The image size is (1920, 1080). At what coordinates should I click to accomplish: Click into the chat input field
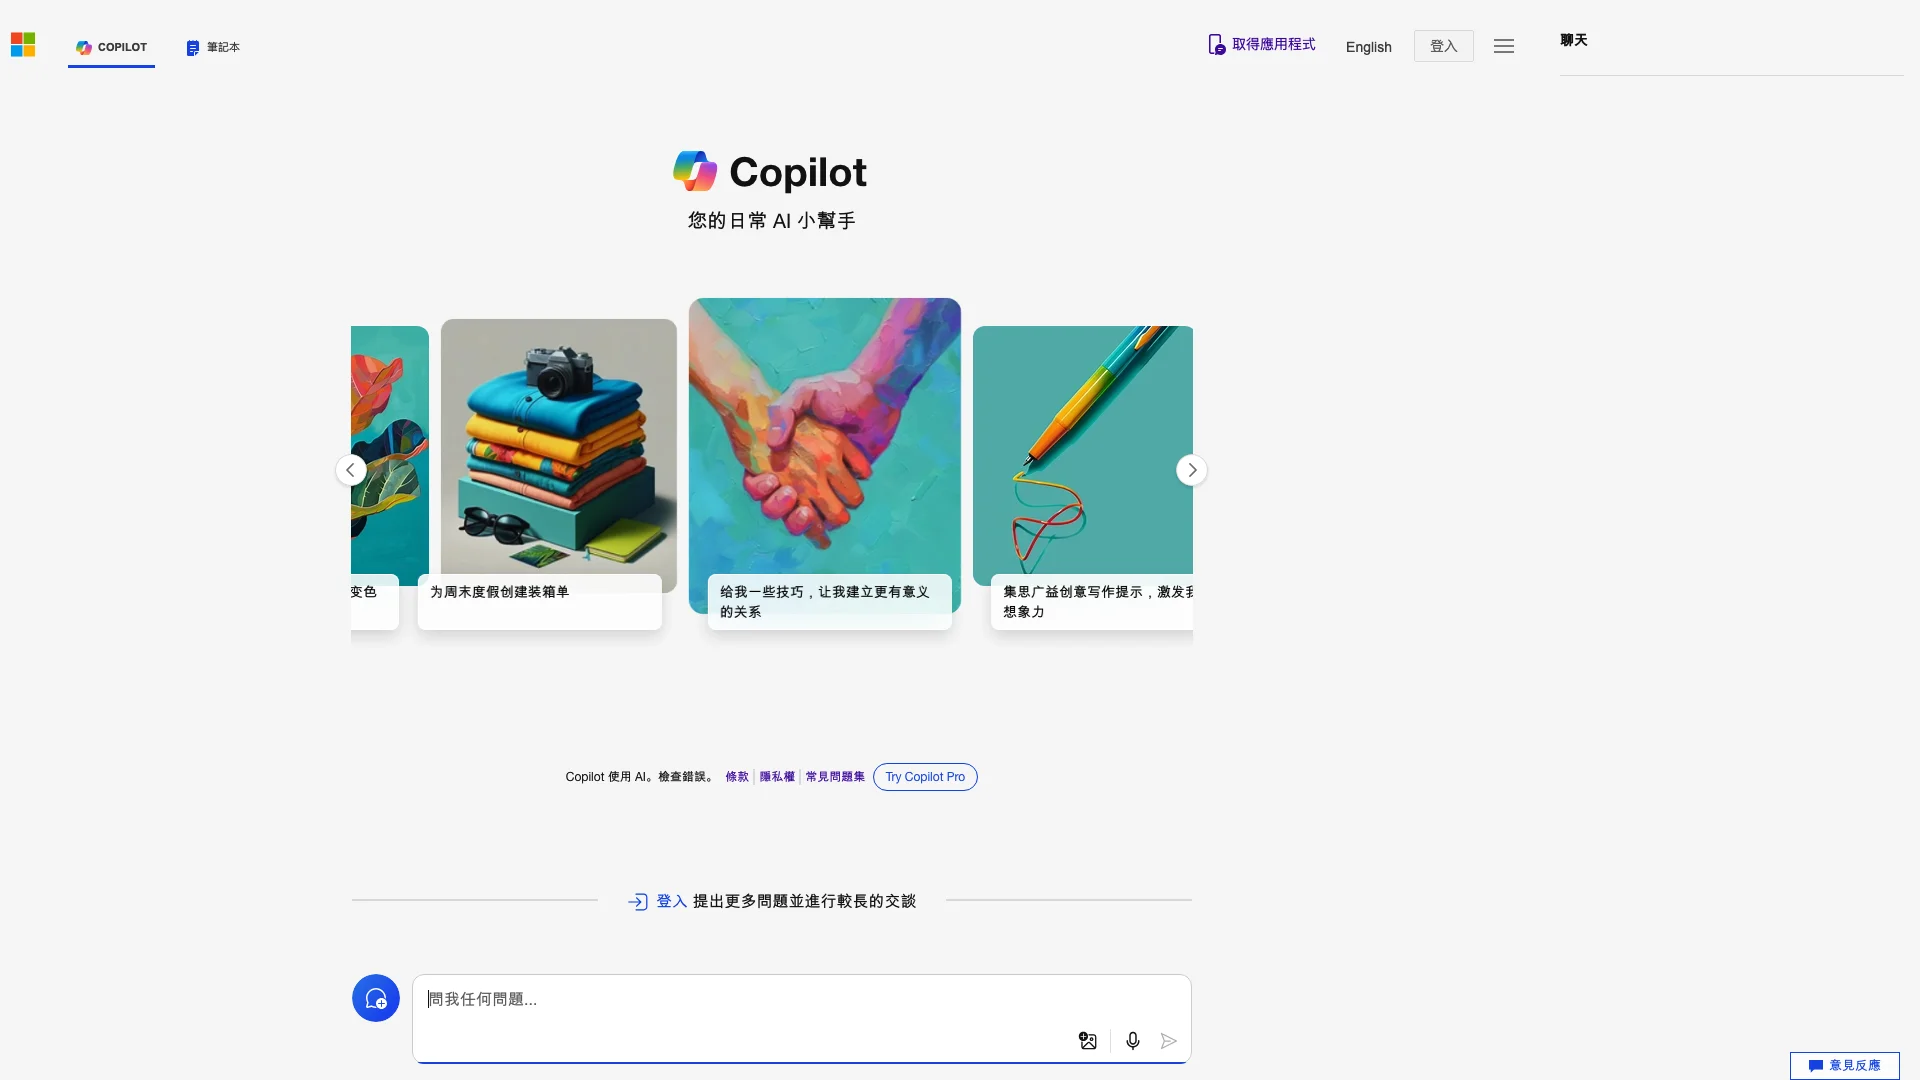pyautogui.click(x=802, y=998)
